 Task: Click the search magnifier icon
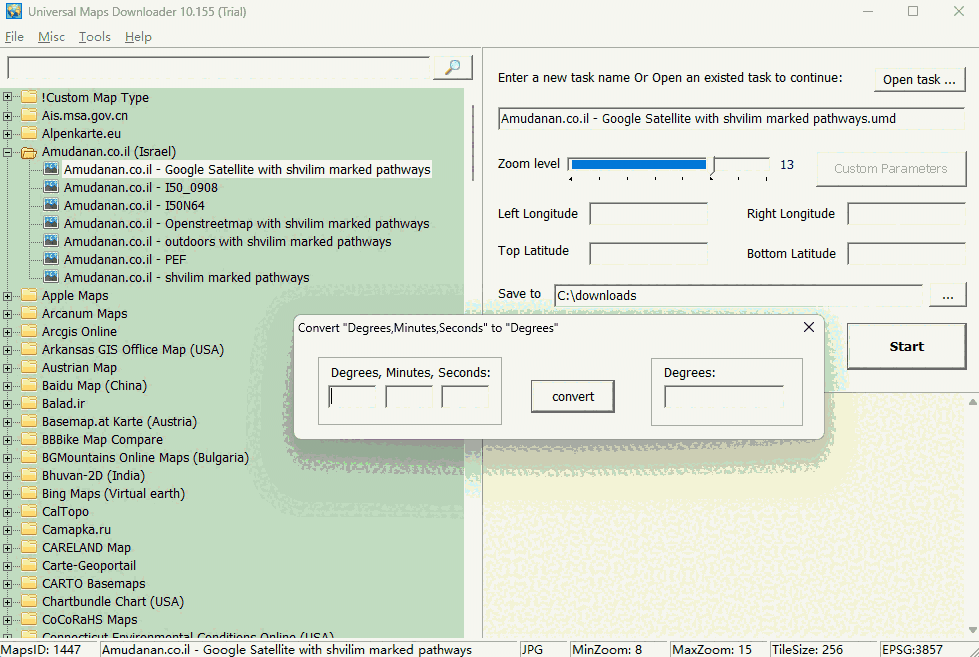coord(450,66)
